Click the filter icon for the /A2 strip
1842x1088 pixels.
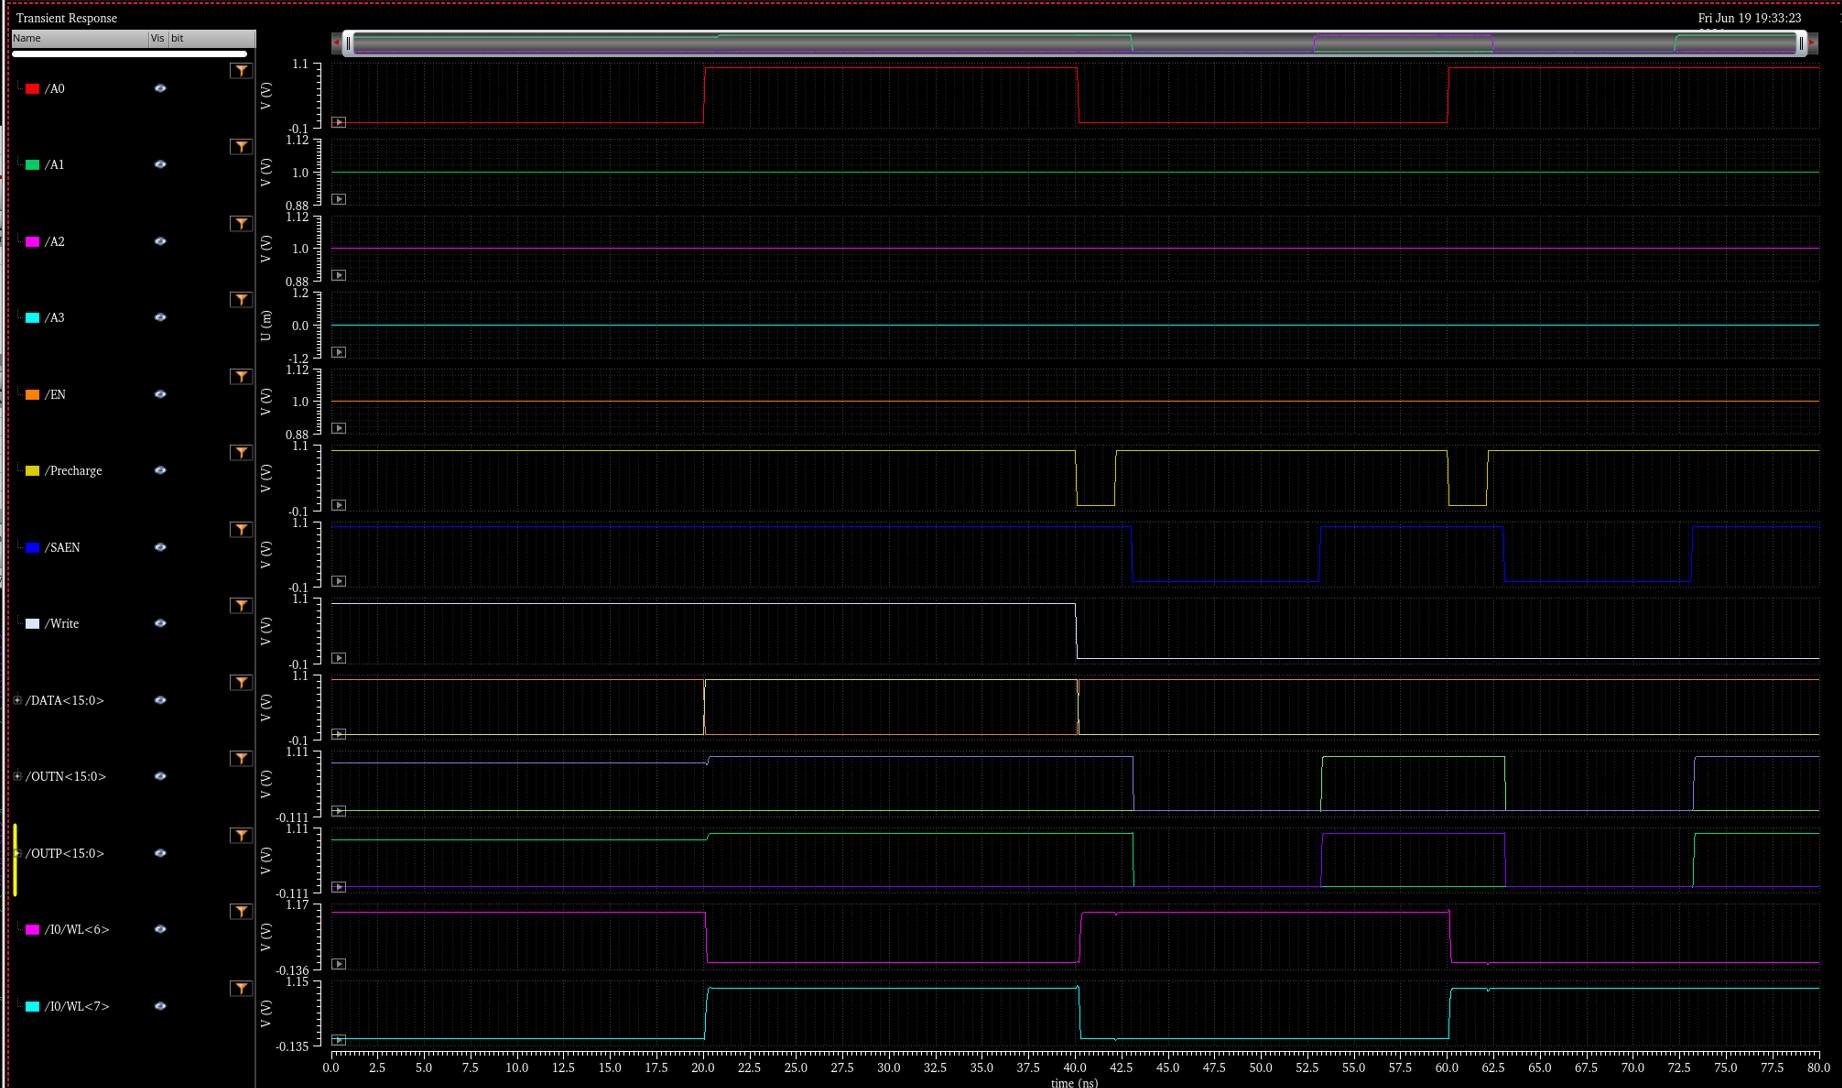(241, 224)
